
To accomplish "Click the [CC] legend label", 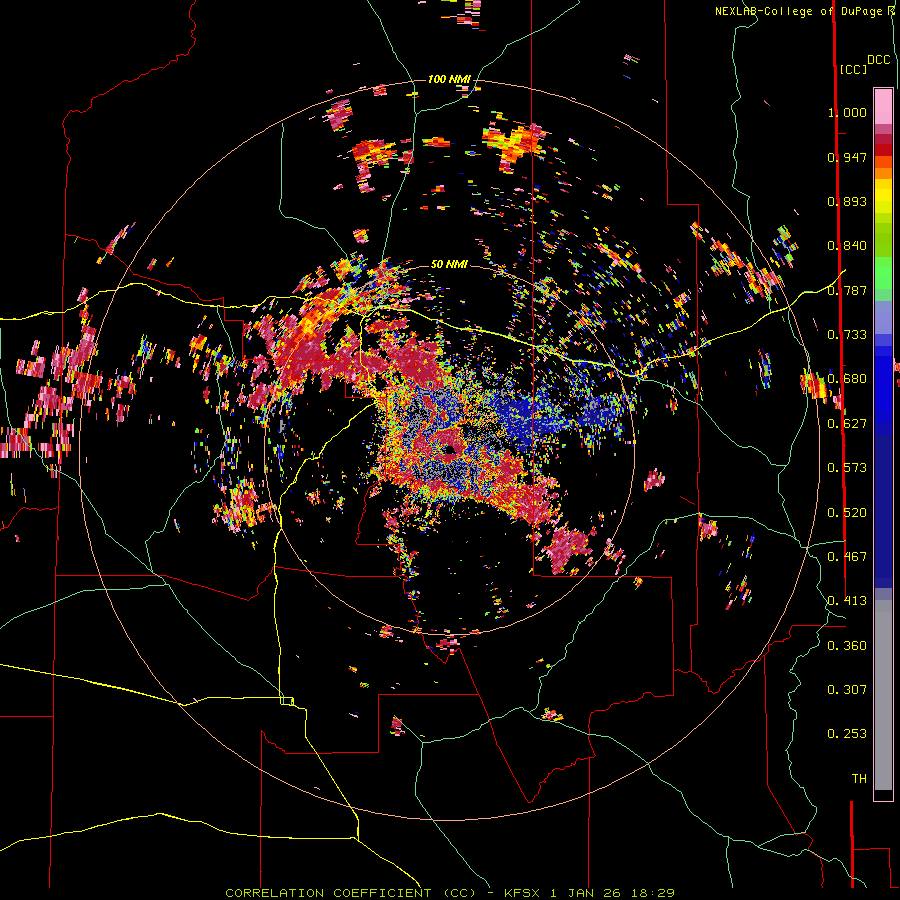I will [853, 69].
